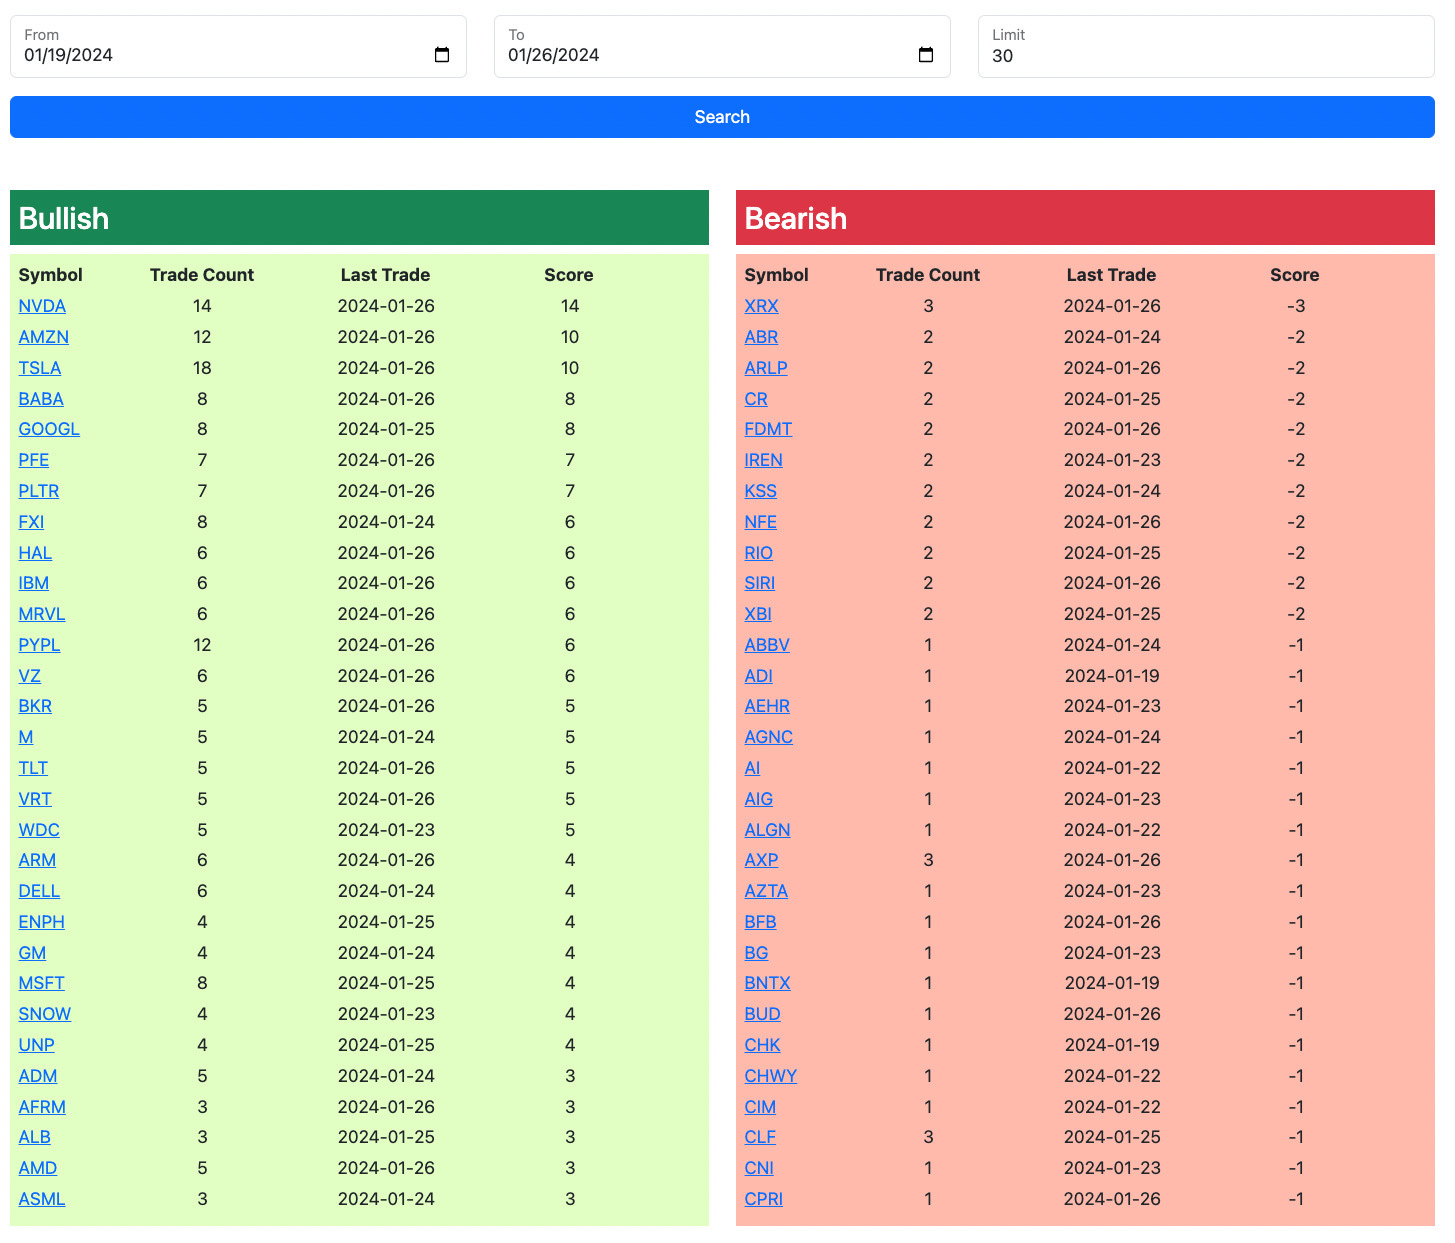Screen dimensions: 1455x1243
Task: Click Bullish table Trade Count column header
Action: click(202, 275)
